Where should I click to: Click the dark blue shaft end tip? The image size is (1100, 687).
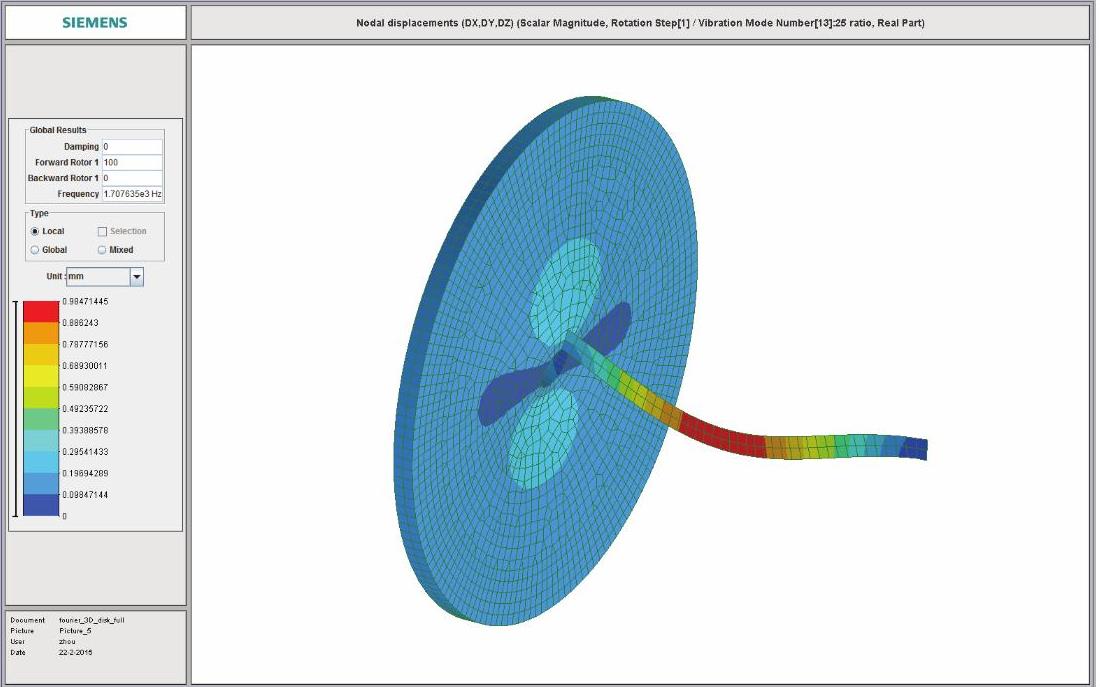[915, 449]
